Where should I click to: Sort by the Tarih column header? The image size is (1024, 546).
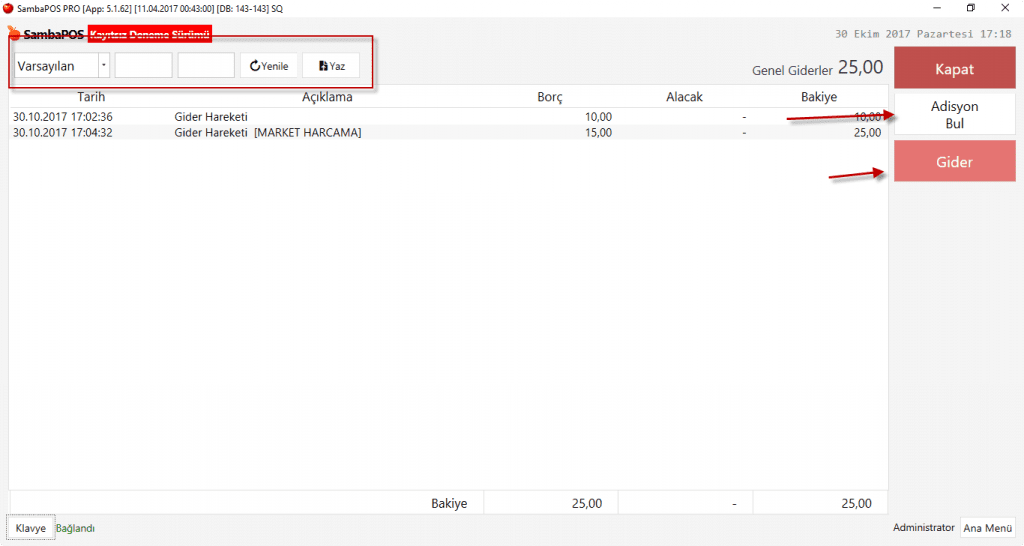91,97
